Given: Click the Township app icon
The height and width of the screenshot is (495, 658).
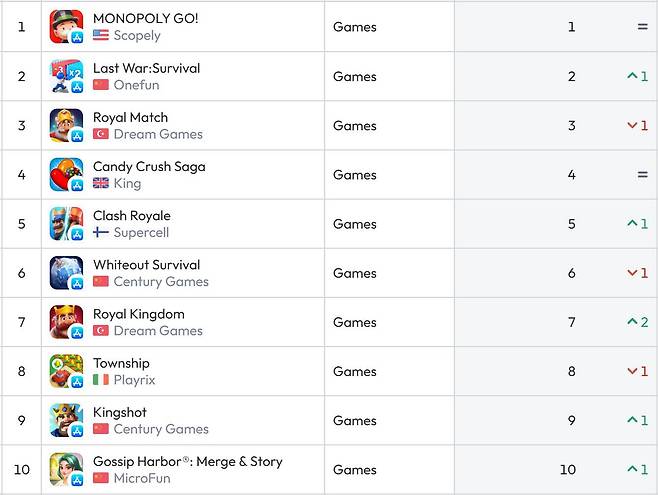Looking at the screenshot, I should [66, 371].
